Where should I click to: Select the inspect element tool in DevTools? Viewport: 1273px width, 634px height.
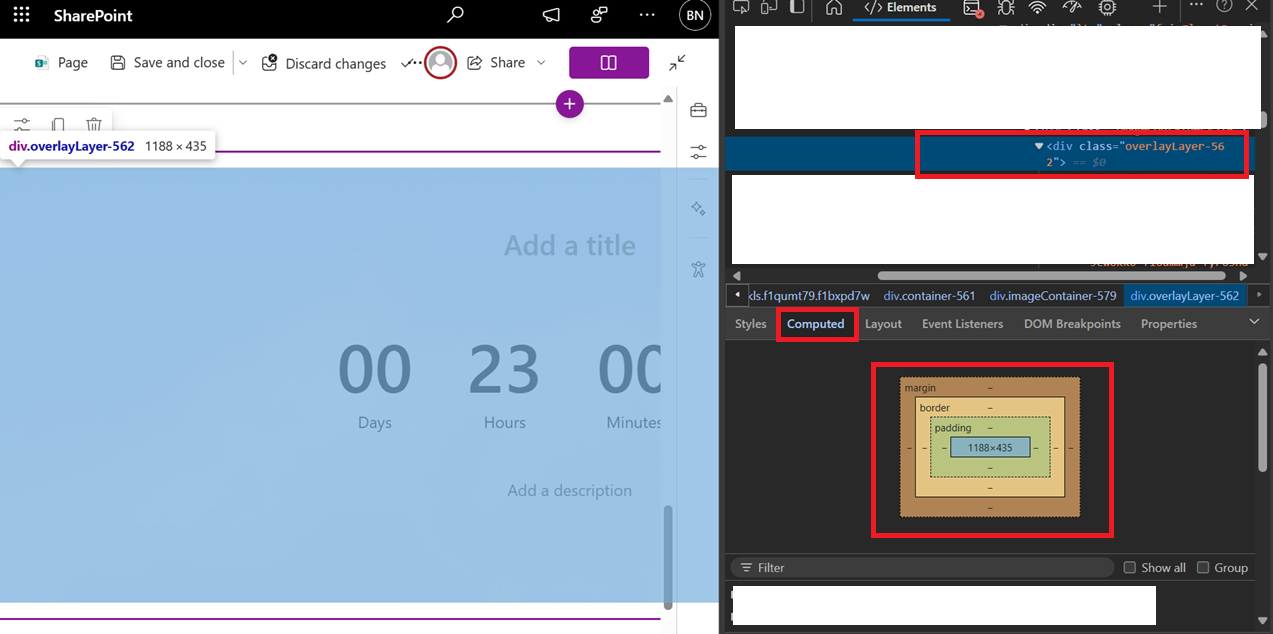click(740, 7)
